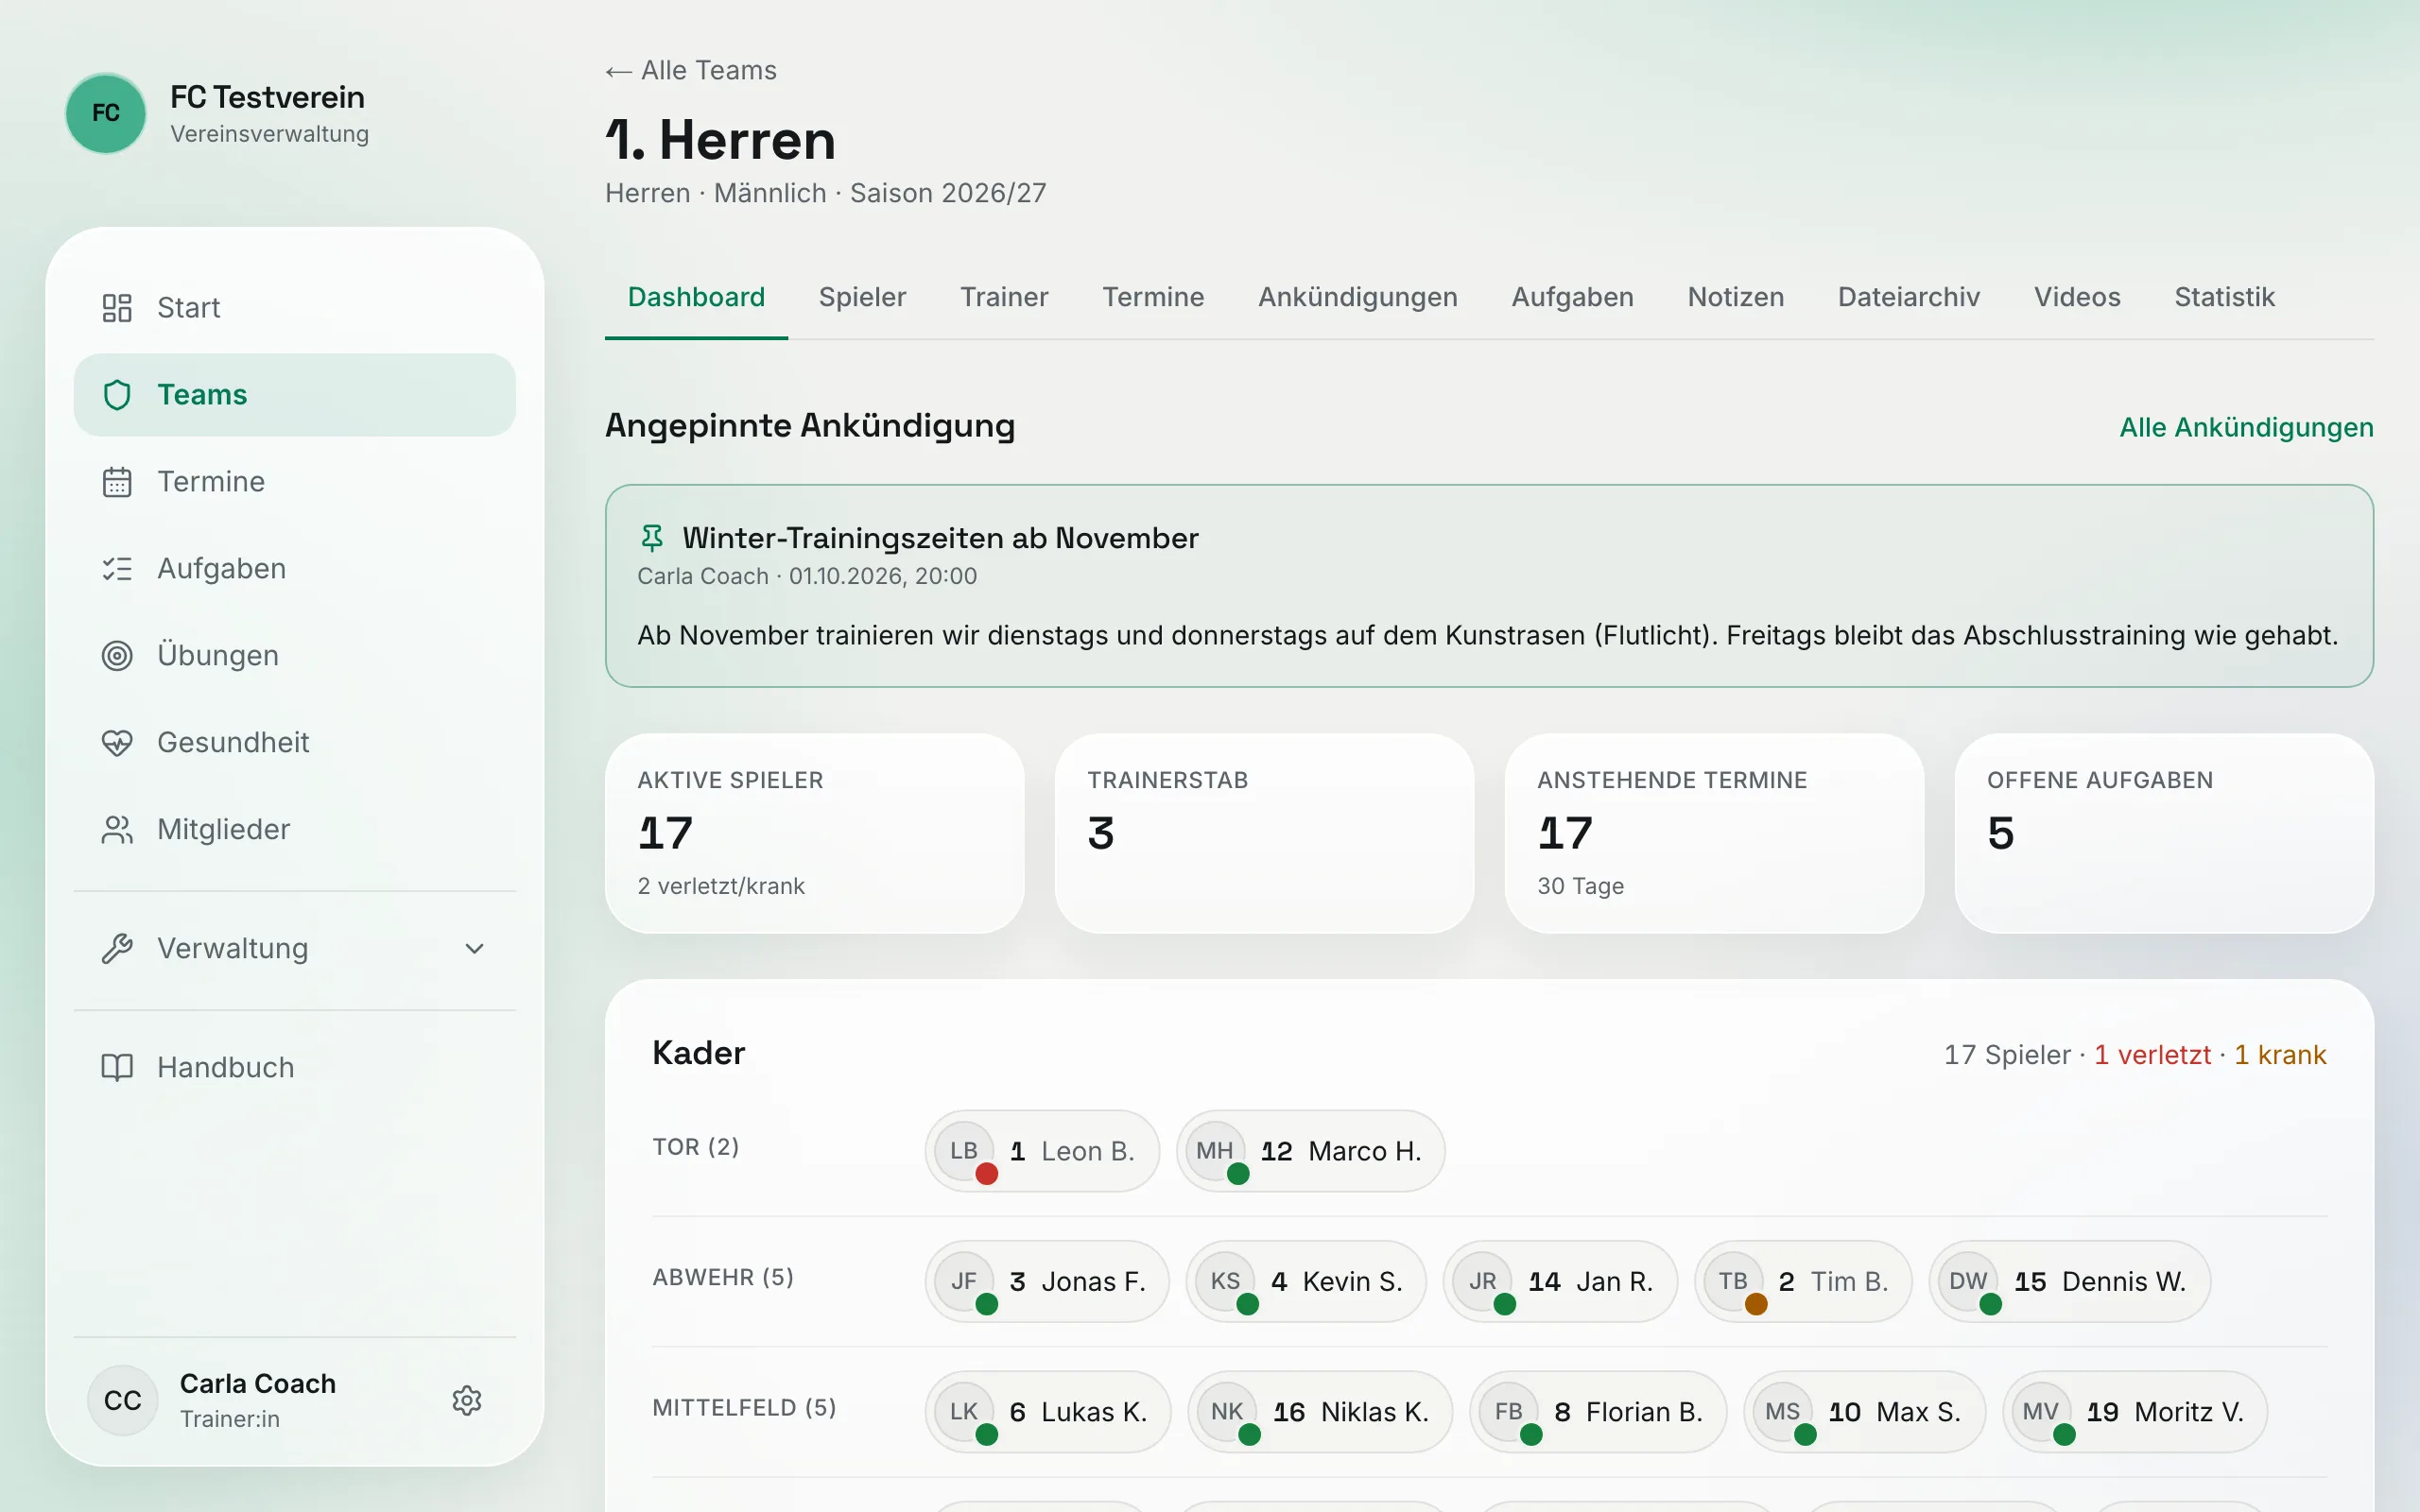Click the 'Kader' section heading
2420x1512 pixels.
[698, 1053]
